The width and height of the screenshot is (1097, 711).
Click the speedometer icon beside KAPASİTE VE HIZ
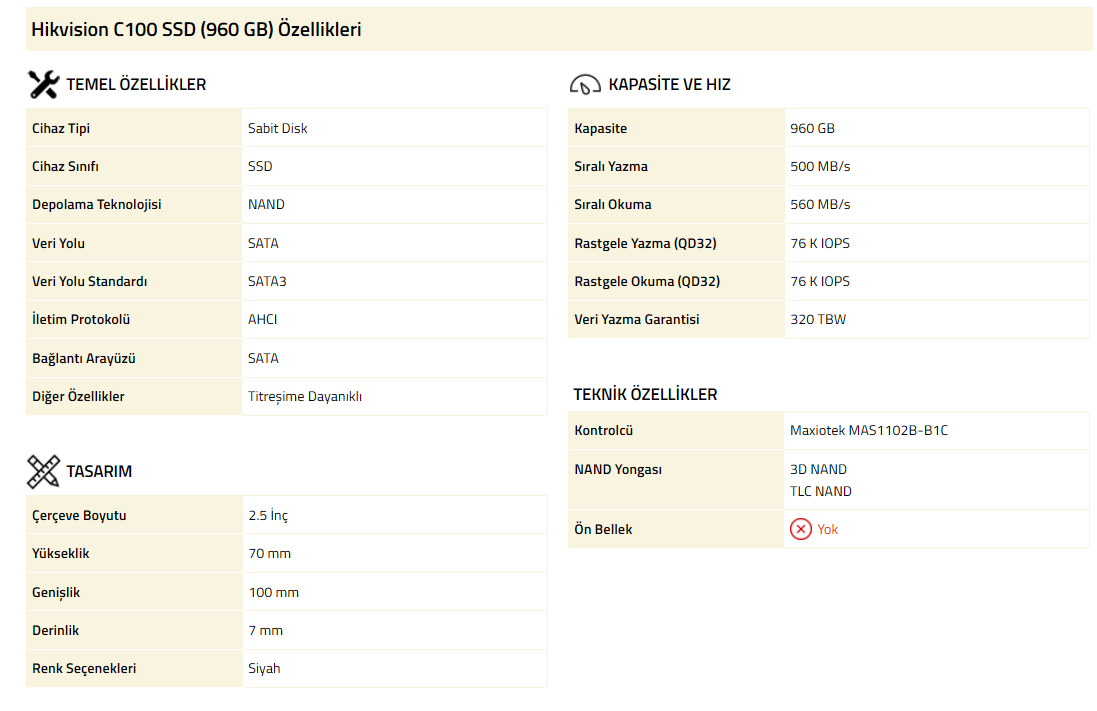click(x=585, y=85)
